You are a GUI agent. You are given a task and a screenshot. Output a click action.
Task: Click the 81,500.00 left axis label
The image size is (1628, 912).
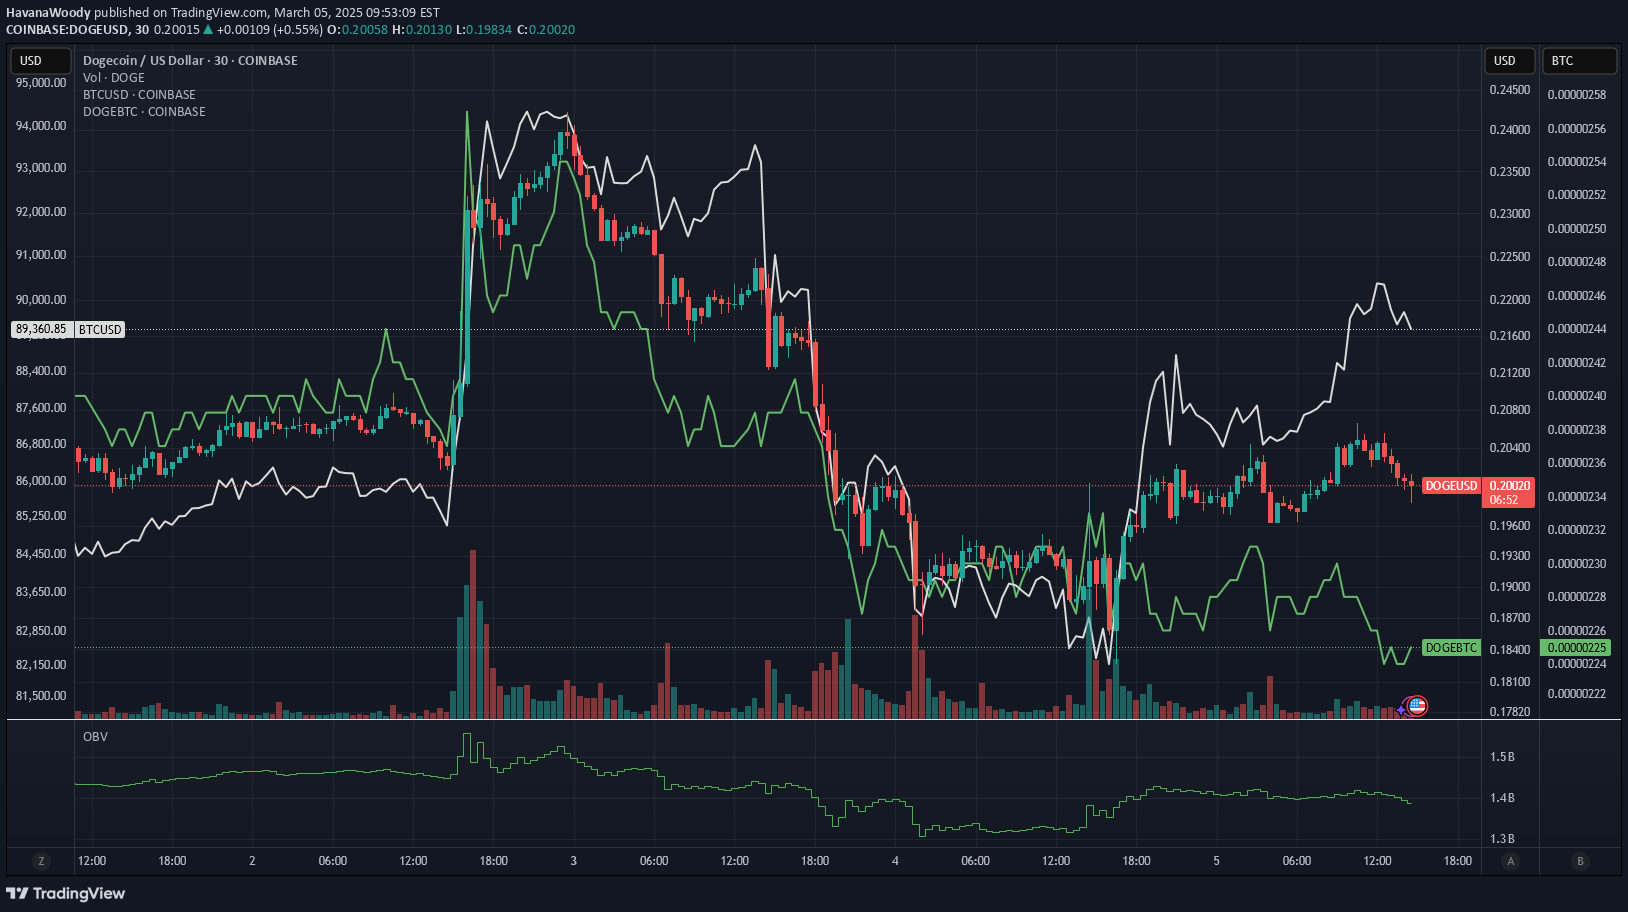tap(41, 696)
